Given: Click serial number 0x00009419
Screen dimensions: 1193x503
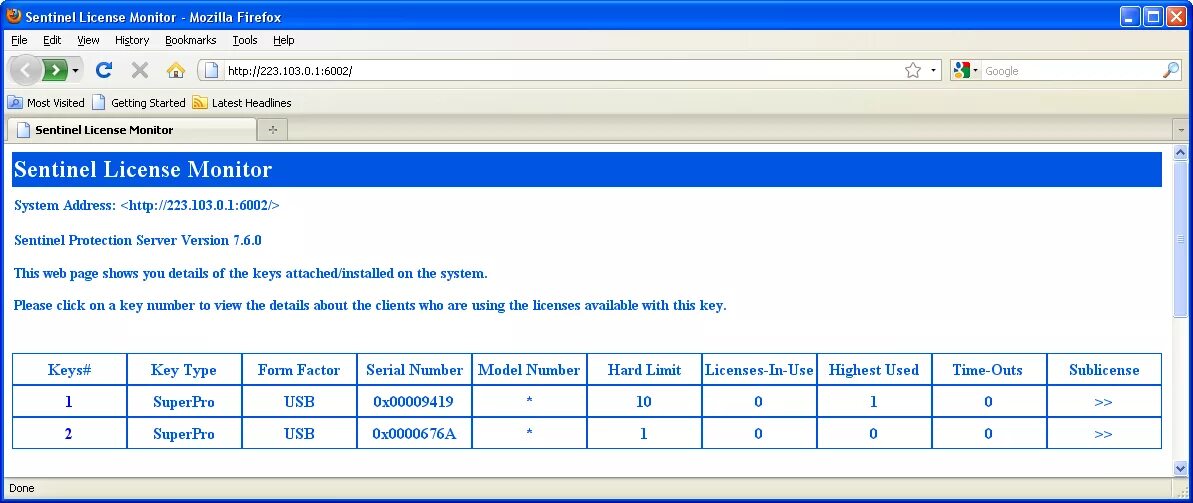Looking at the screenshot, I should pos(414,402).
